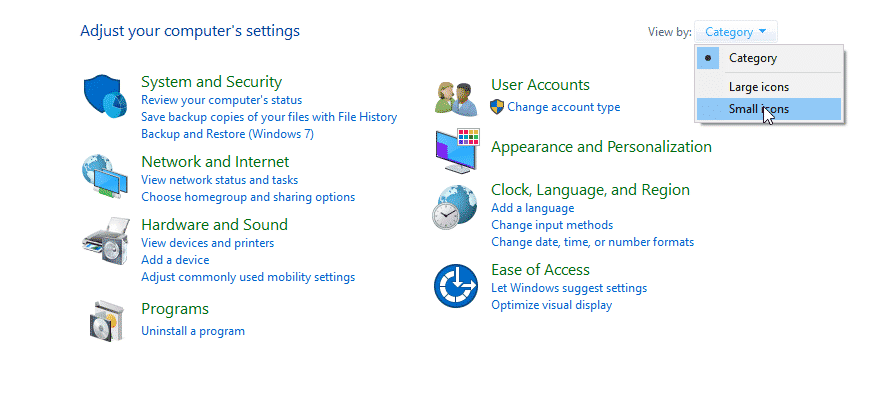This screenshot has width=892, height=417.
Task: Open View devices and printers
Action: [208, 243]
